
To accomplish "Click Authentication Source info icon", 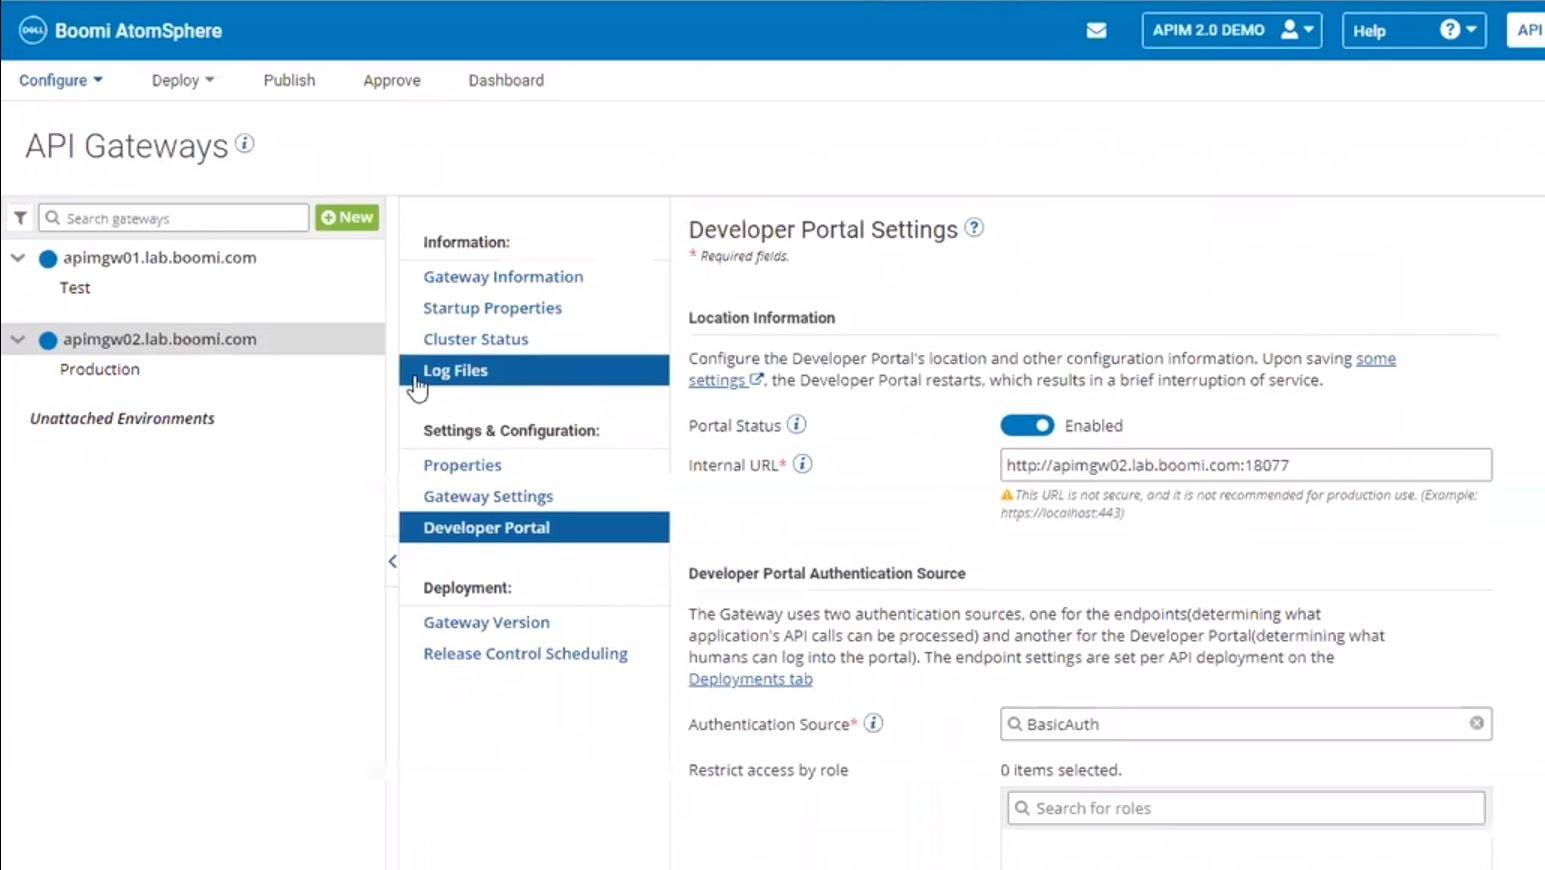I will pos(873,723).
